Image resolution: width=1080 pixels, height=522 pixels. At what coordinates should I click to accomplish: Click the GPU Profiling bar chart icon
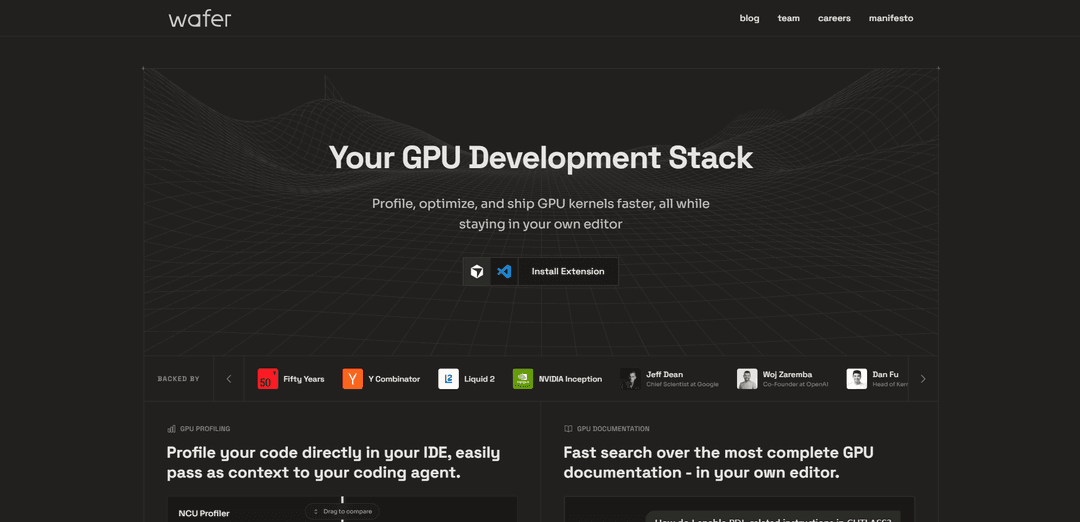(x=172, y=429)
